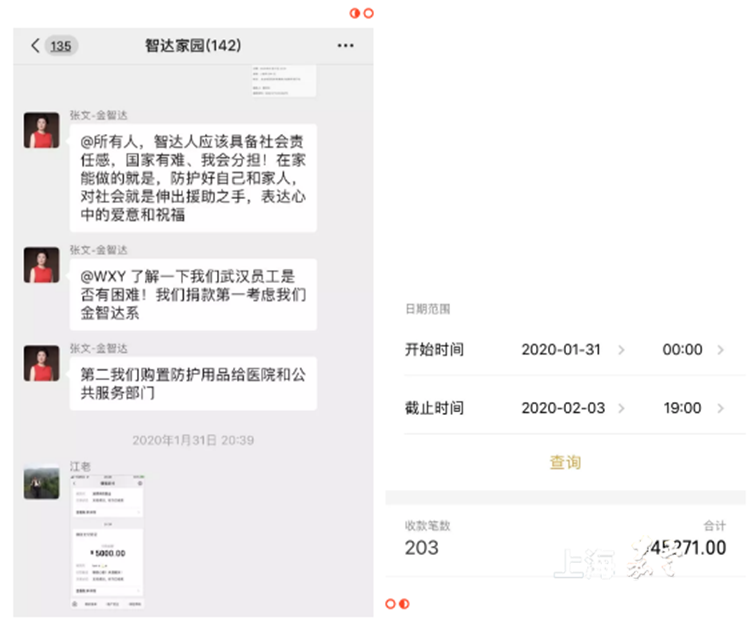750x632 pixels.
Task: Click the sender name 江老
Action: (x=80, y=466)
